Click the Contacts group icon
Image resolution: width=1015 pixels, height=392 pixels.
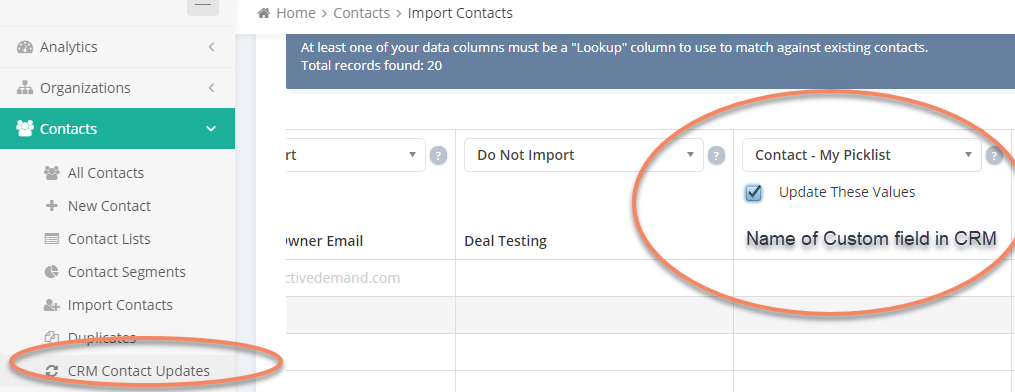coord(25,129)
